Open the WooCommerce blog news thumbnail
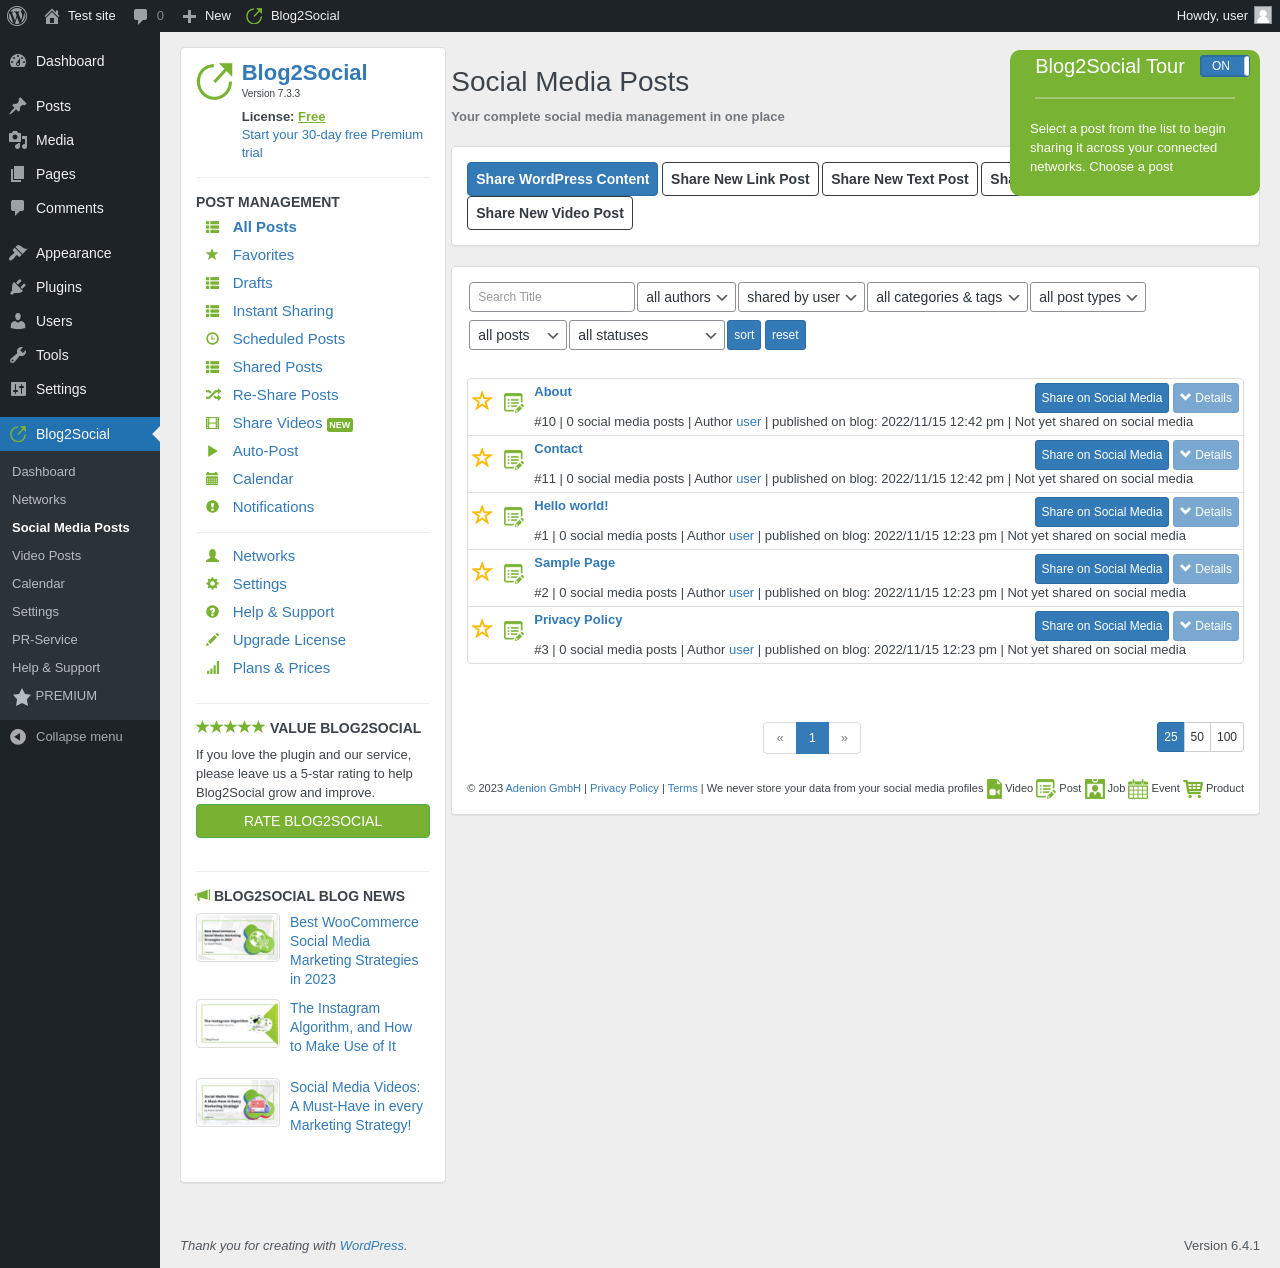 coord(238,938)
